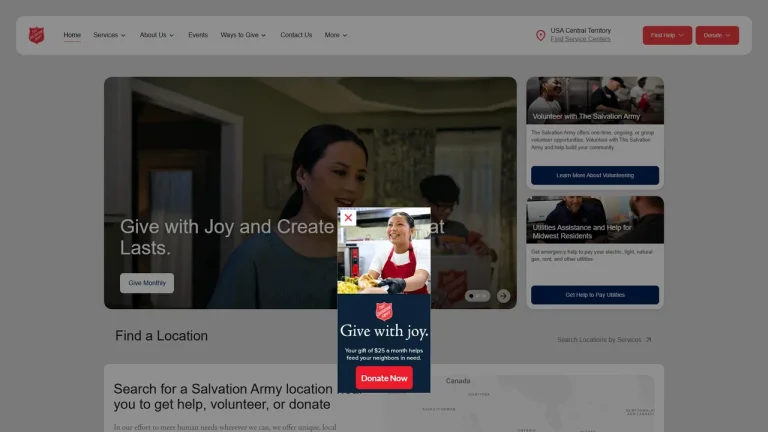Click the Give with joy popup headline
768x432 pixels.
click(384, 331)
